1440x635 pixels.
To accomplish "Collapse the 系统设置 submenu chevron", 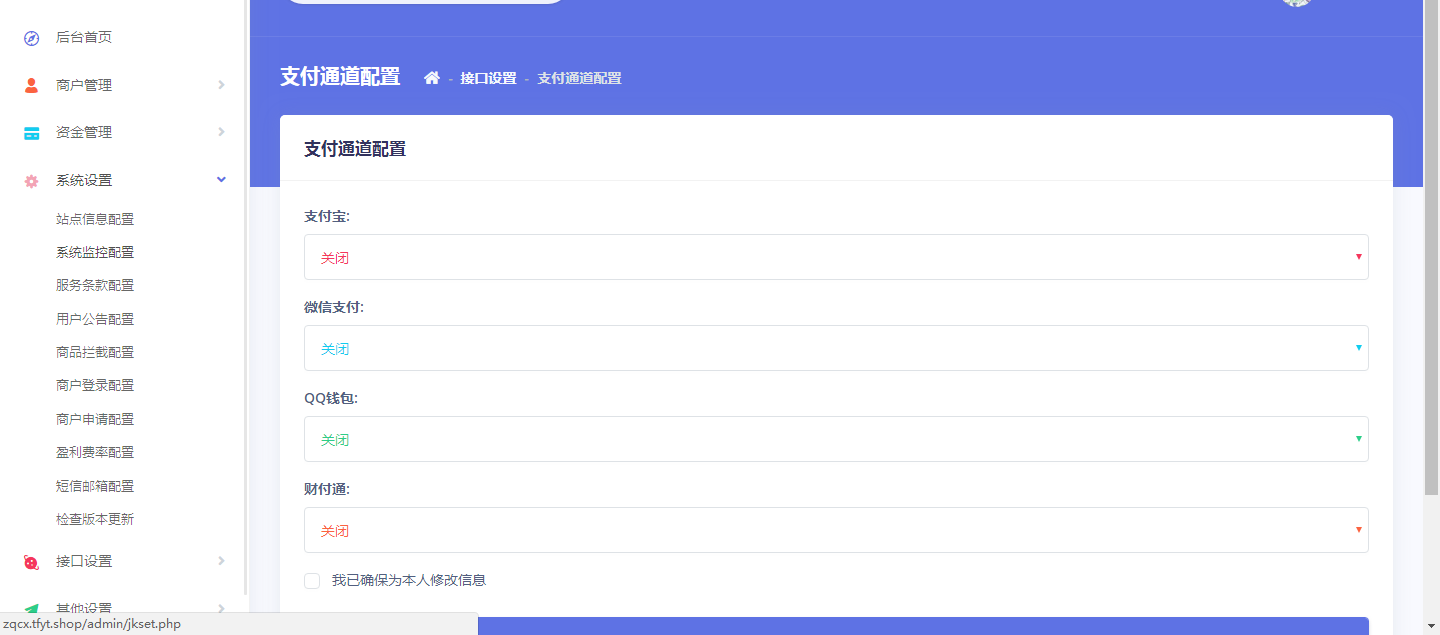I will pyautogui.click(x=221, y=179).
